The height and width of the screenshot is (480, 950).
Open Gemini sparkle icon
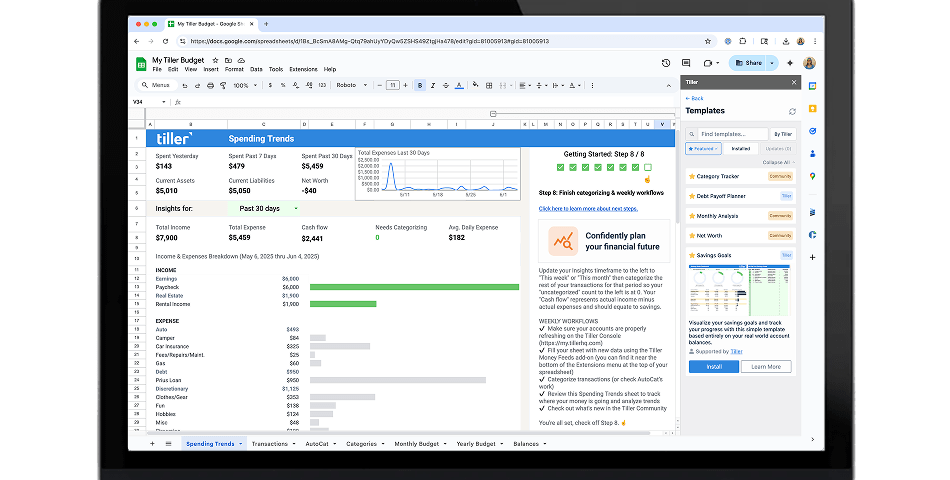click(x=790, y=63)
